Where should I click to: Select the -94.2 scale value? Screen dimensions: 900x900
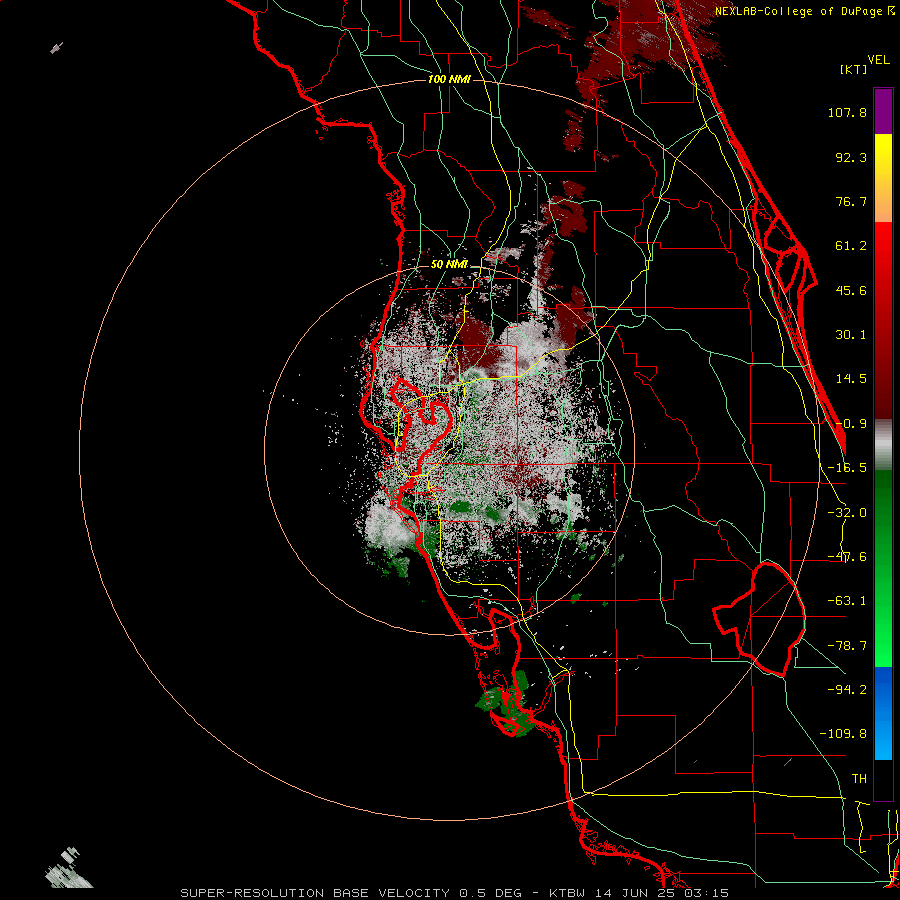847,689
